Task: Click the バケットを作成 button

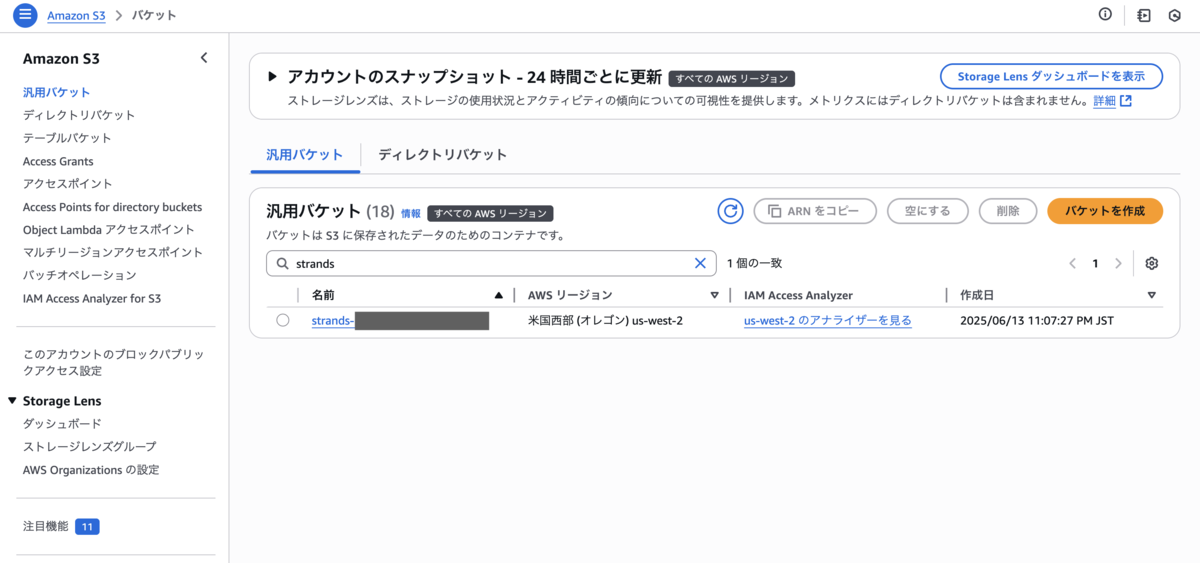Action: (x=1104, y=211)
